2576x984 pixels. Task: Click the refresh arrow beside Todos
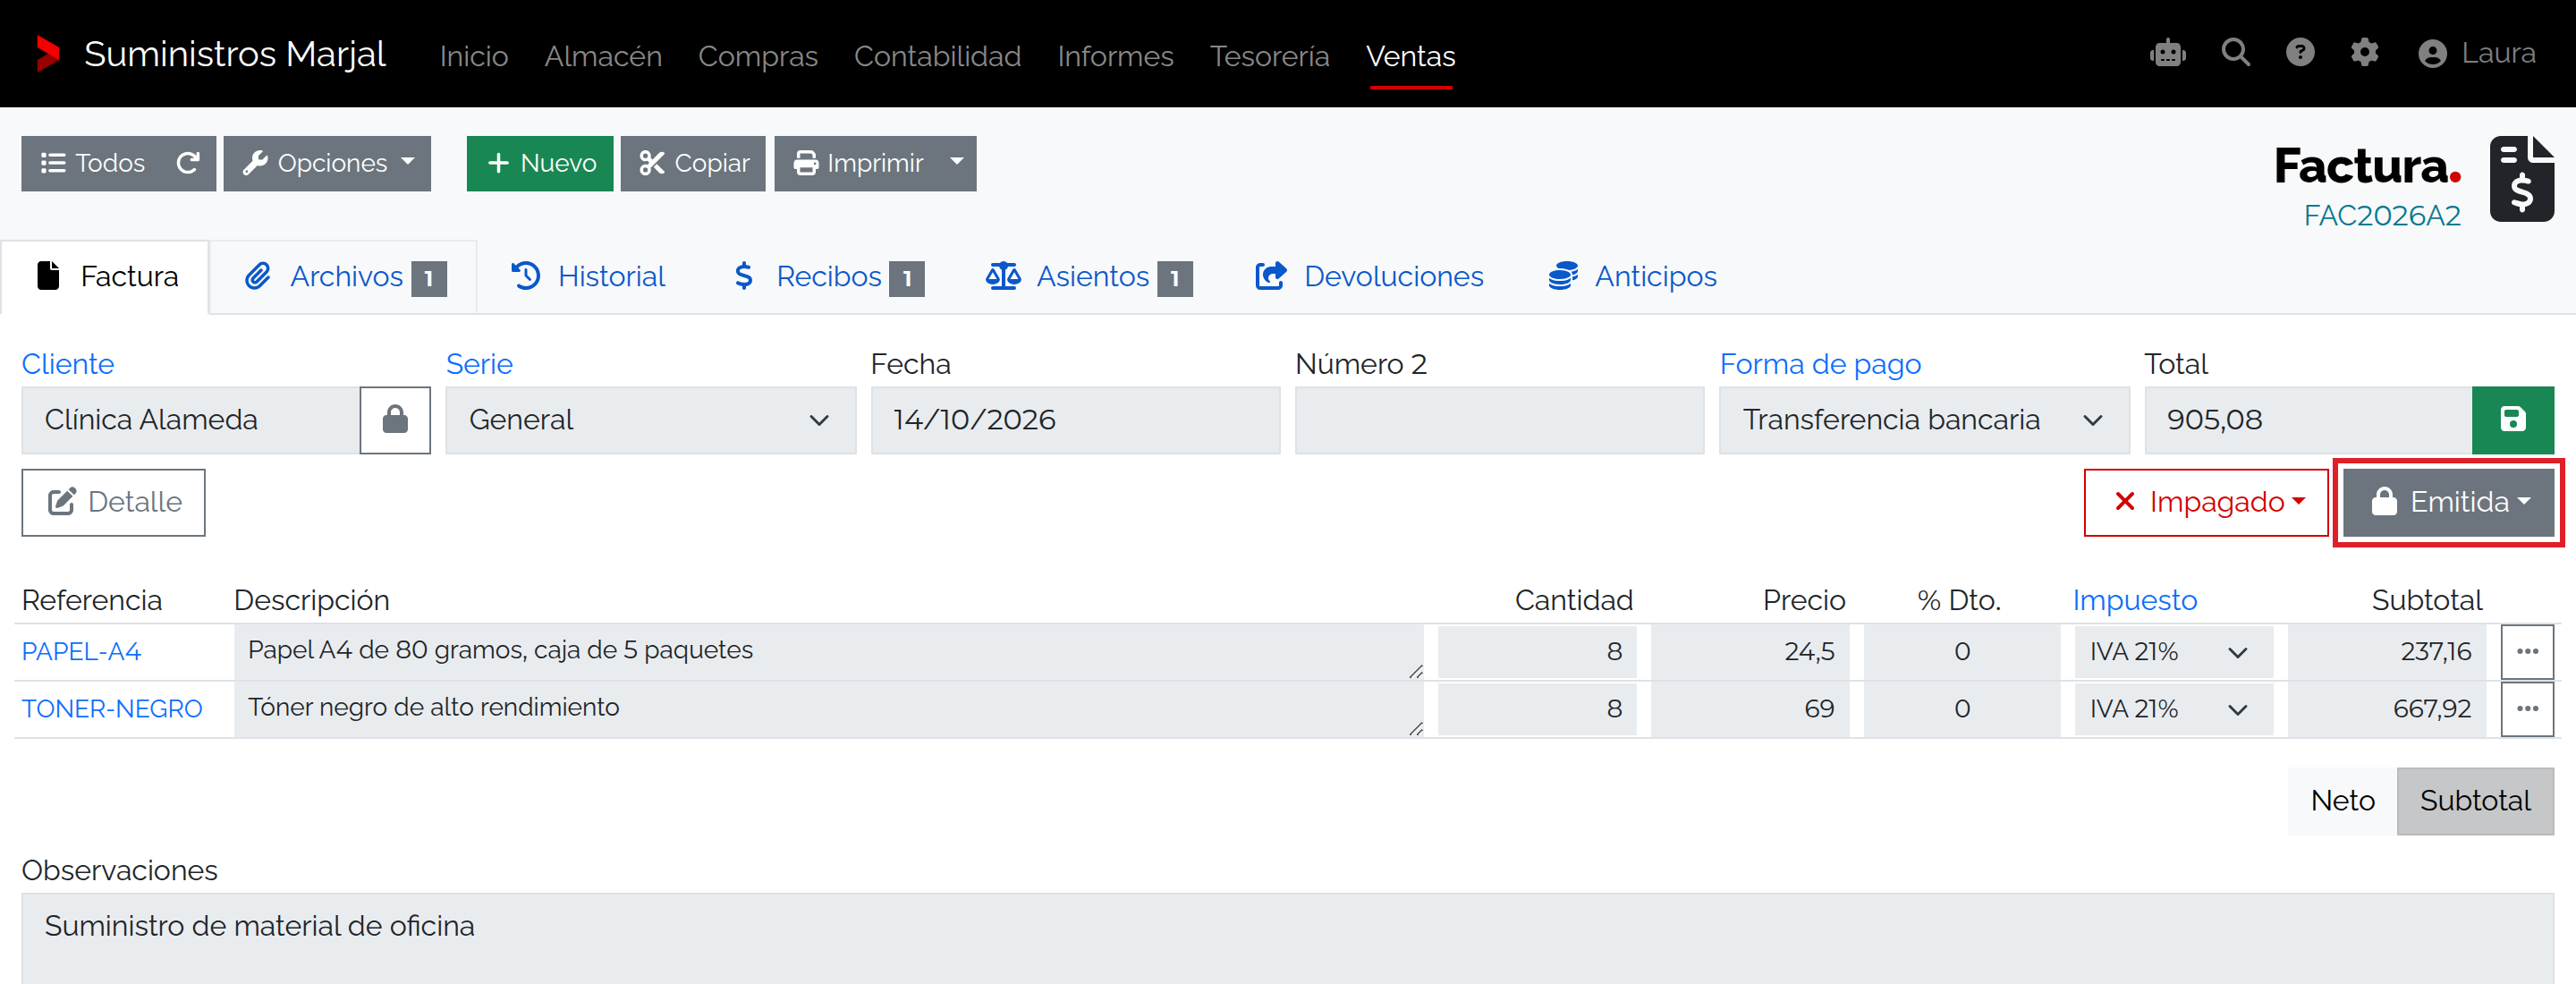[x=188, y=163]
